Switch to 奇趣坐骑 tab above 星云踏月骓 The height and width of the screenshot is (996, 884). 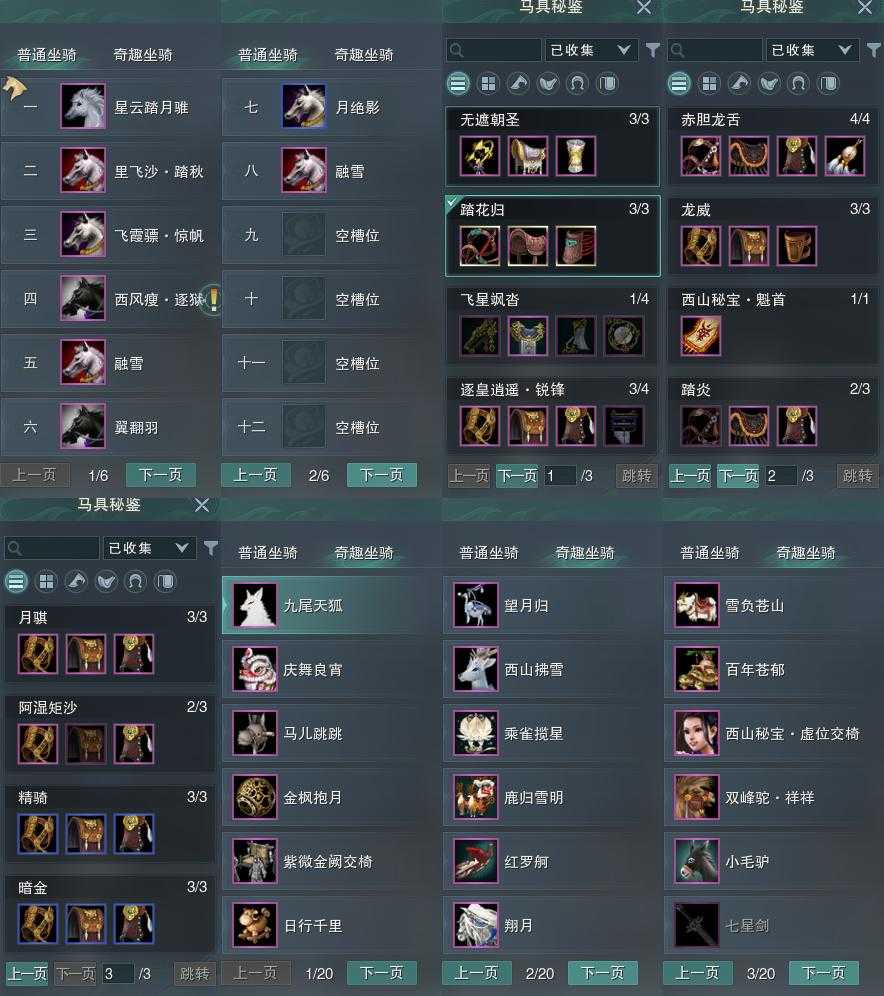tap(142, 55)
